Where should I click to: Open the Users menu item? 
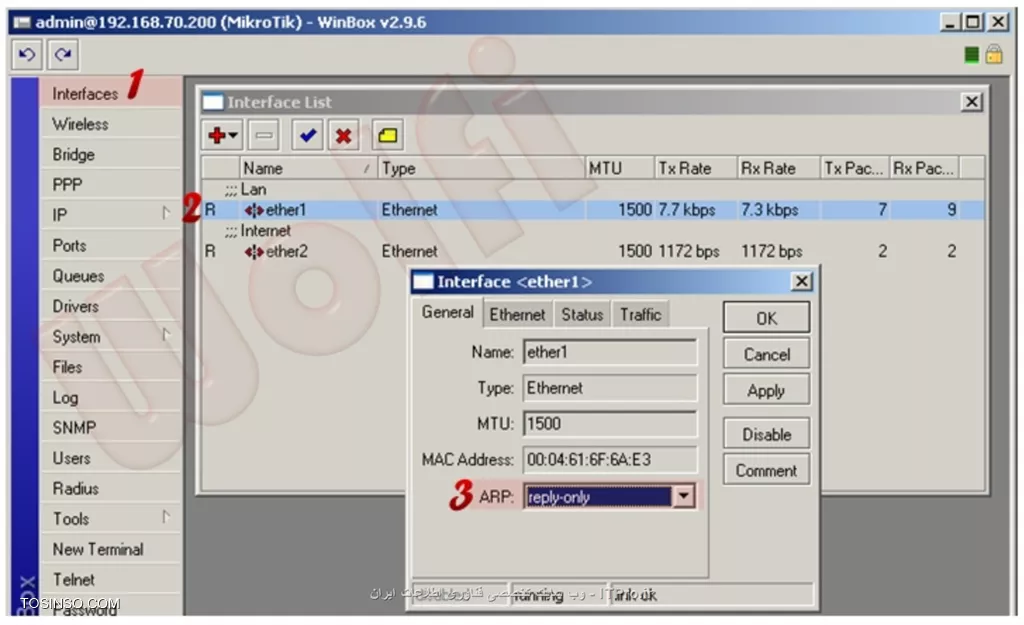click(x=111, y=458)
